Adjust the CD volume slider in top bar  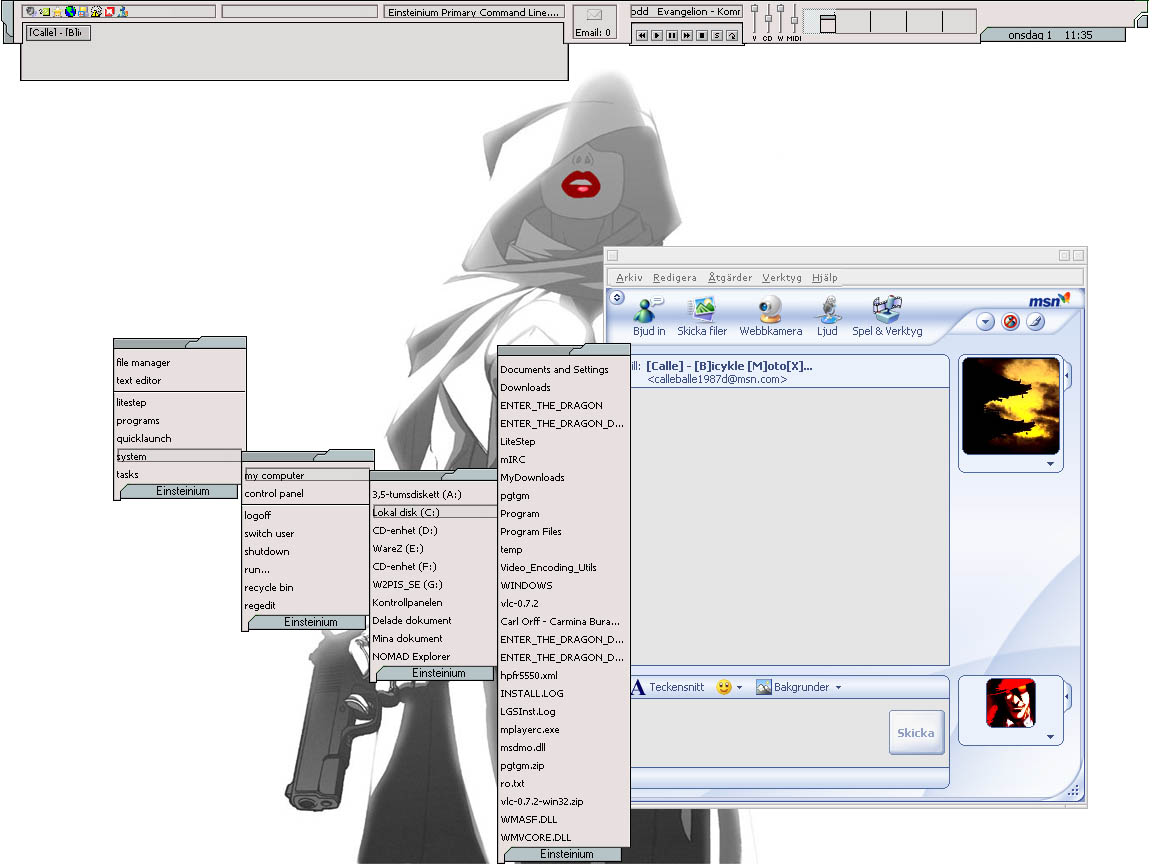tap(768, 16)
